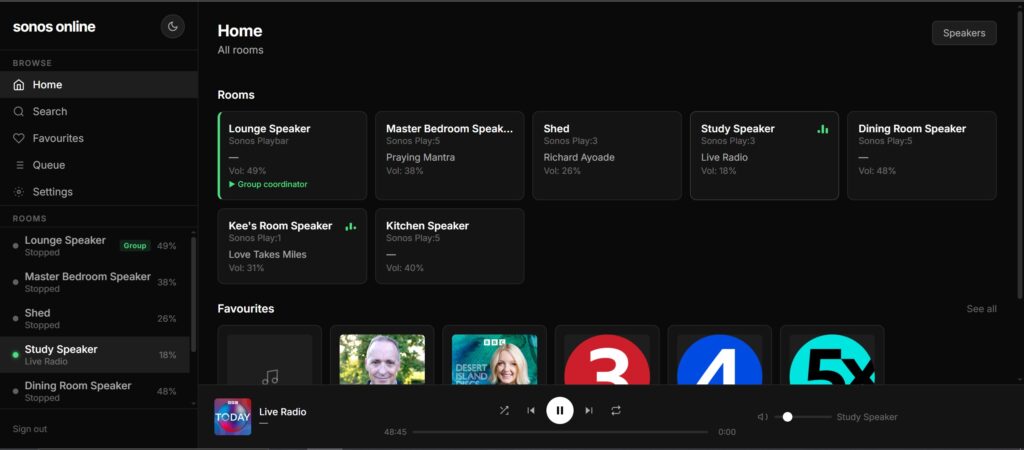
Task: Click the Queue list icon
Action: tap(19, 165)
